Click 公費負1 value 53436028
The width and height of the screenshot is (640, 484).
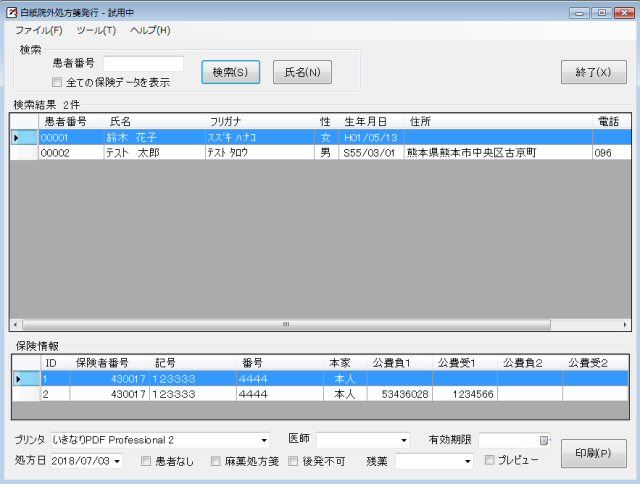click(x=400, y=394)
